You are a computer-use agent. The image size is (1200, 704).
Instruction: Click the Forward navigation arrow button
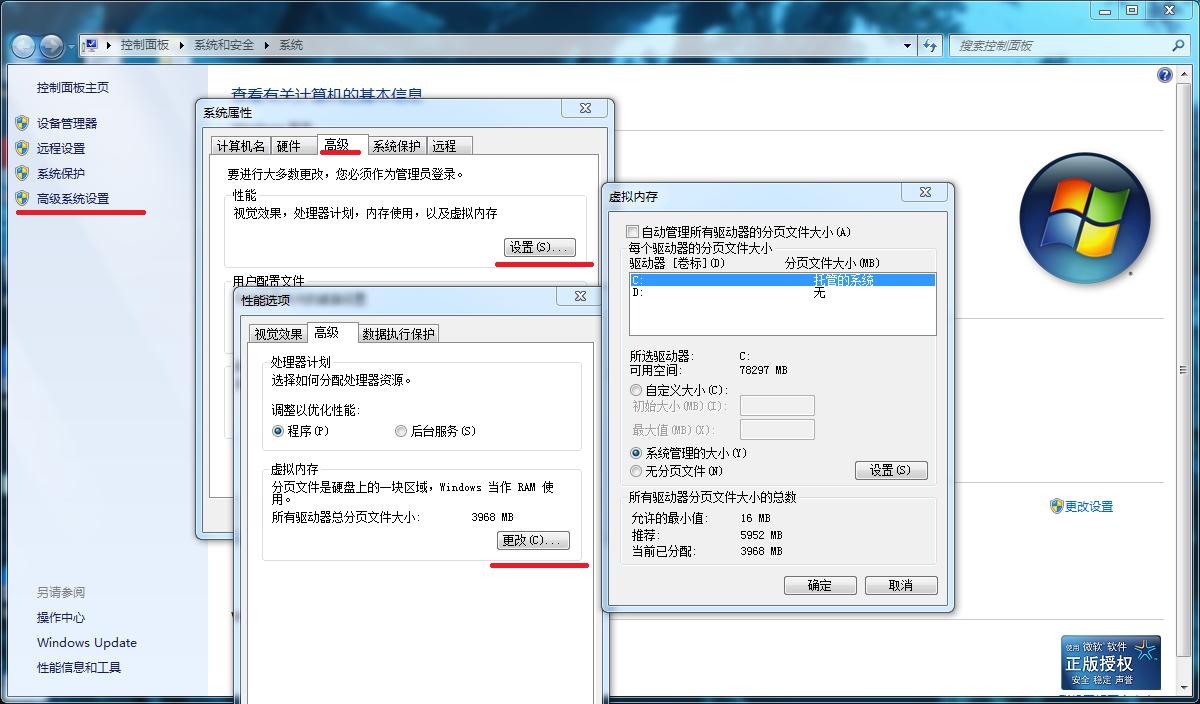point(52,46)
